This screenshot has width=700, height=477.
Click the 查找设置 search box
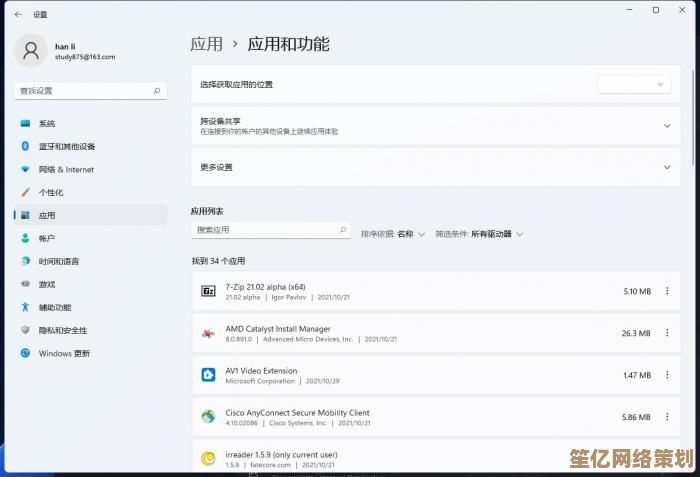pyautogui.click(x=90, y=90)
